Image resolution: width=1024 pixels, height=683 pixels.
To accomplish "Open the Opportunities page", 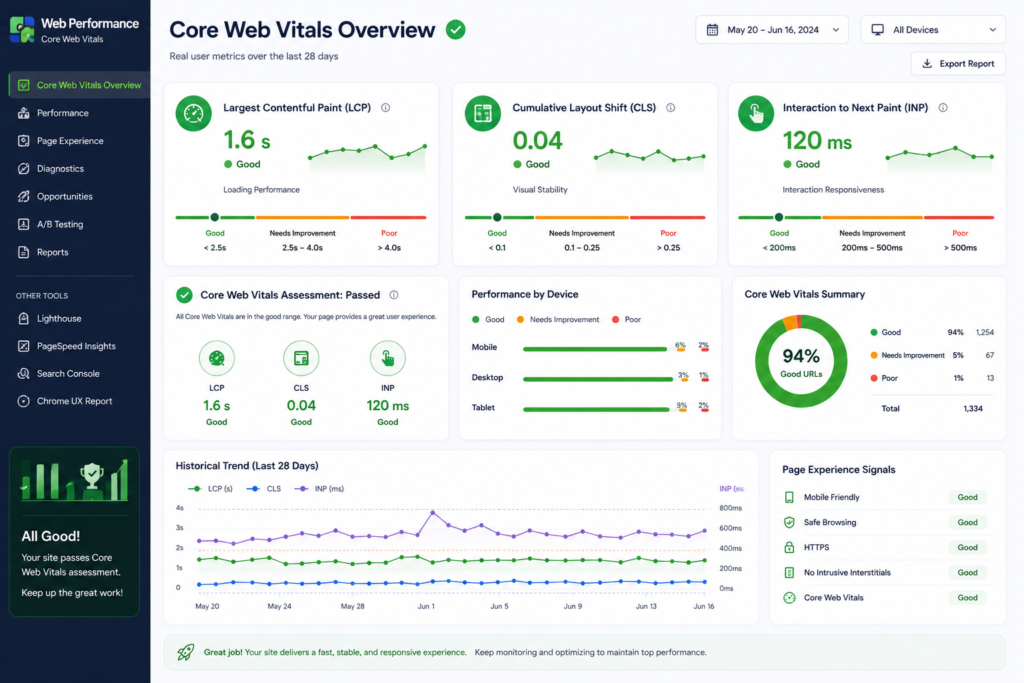I will coord(65,197).
